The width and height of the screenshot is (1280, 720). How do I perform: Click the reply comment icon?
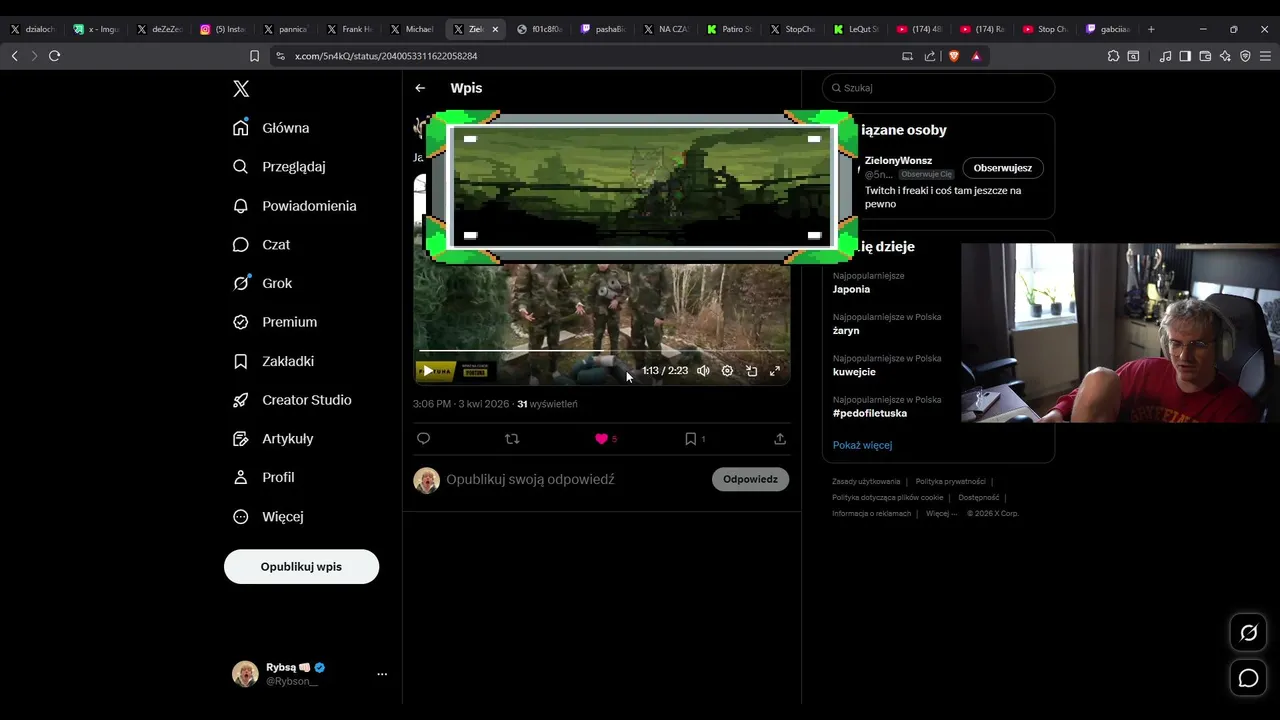pyautogui.click(x=423, y=439)
